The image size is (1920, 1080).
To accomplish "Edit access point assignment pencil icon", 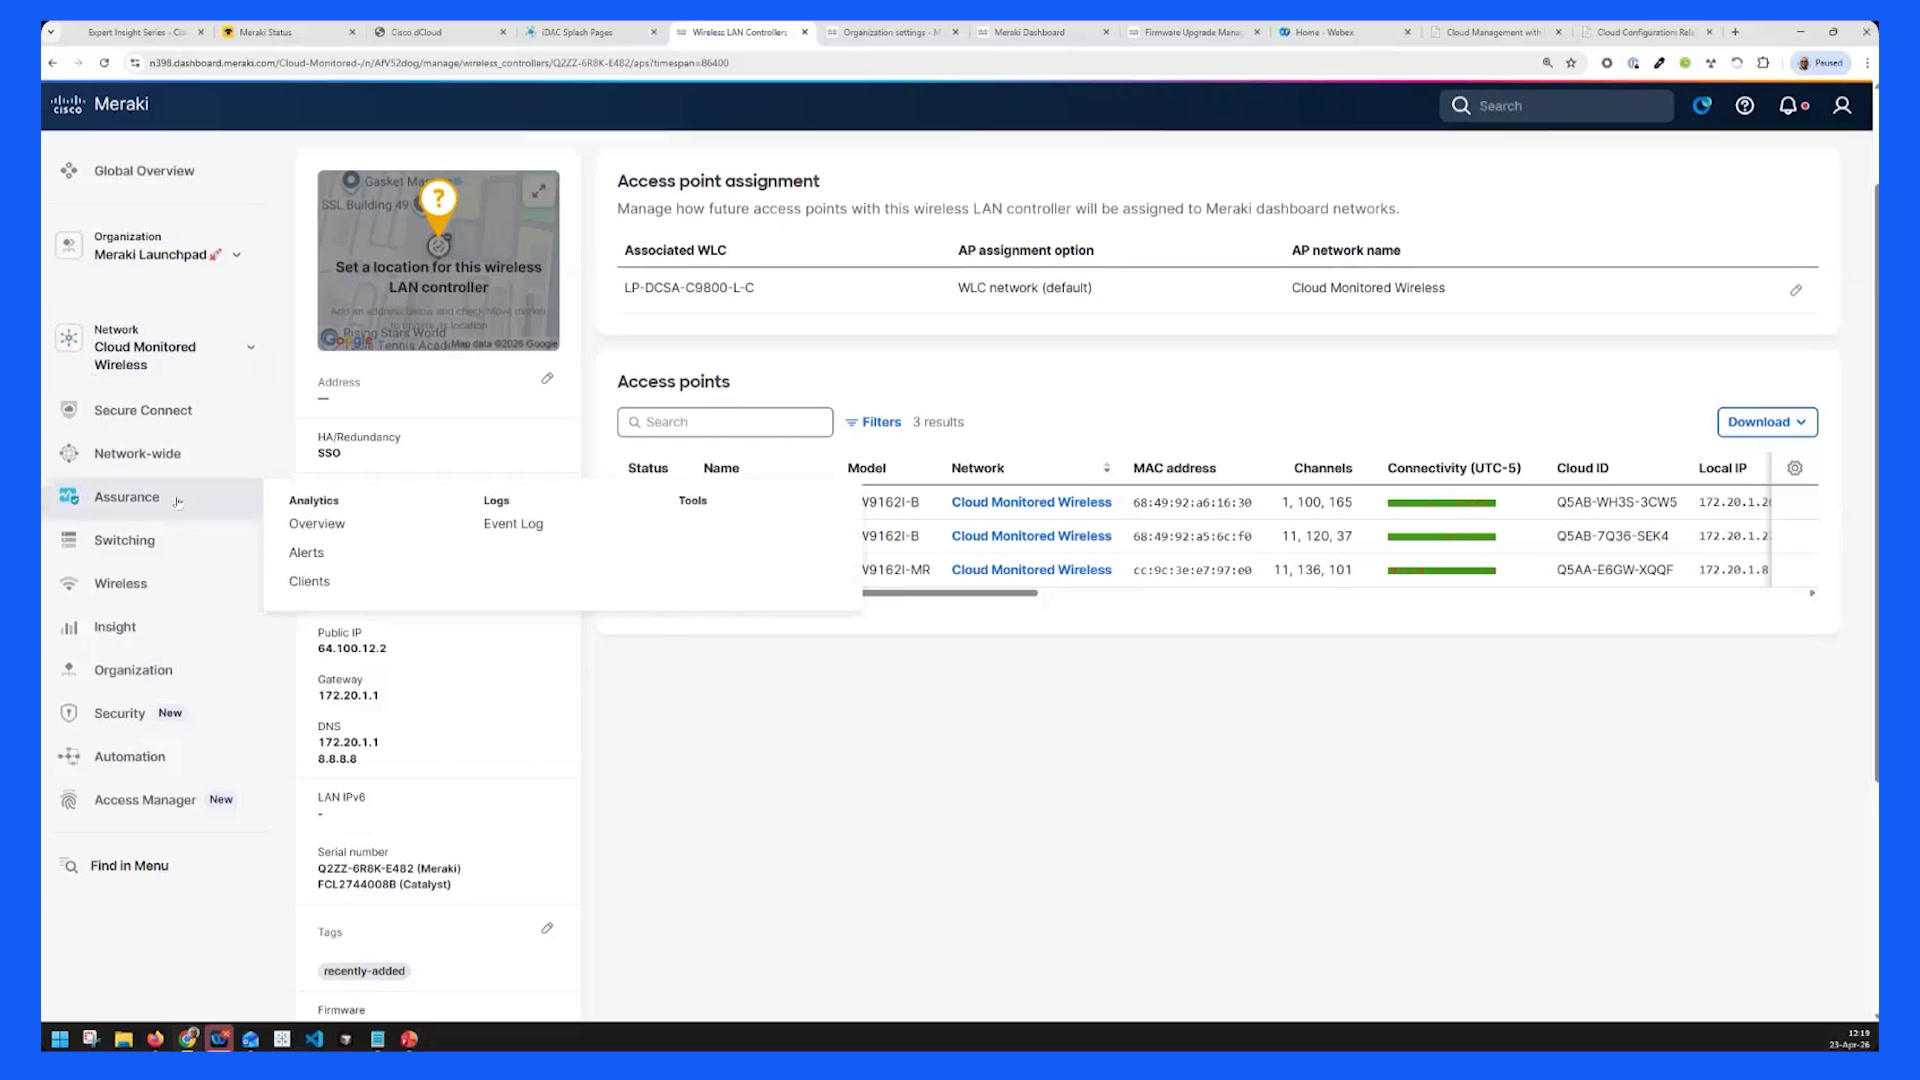I will (1796, 290).
